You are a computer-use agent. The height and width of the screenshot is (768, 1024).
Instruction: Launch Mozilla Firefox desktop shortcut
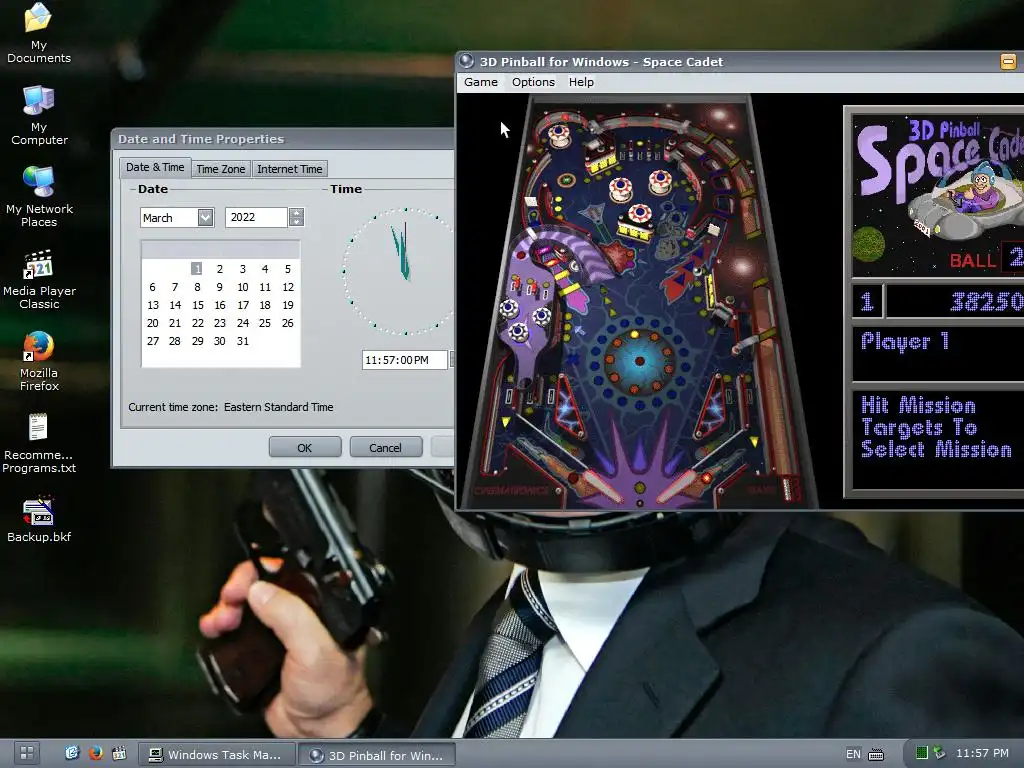(x=39, y=361)
